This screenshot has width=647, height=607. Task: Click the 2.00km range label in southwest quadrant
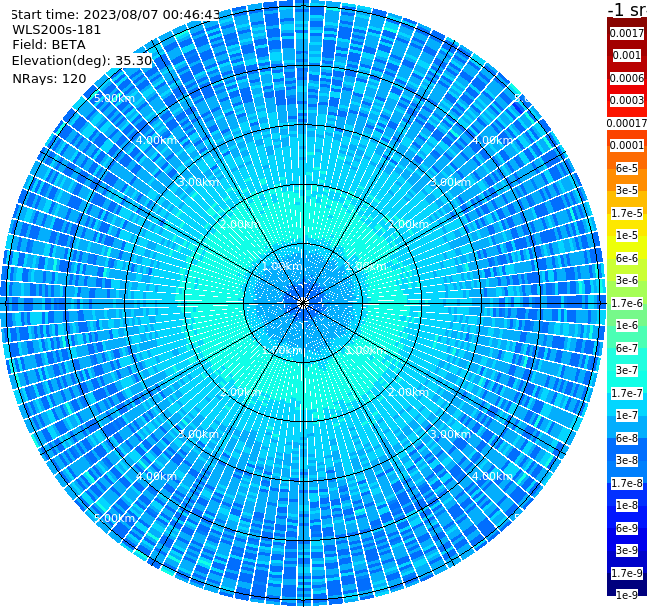(x=241, y=392)
